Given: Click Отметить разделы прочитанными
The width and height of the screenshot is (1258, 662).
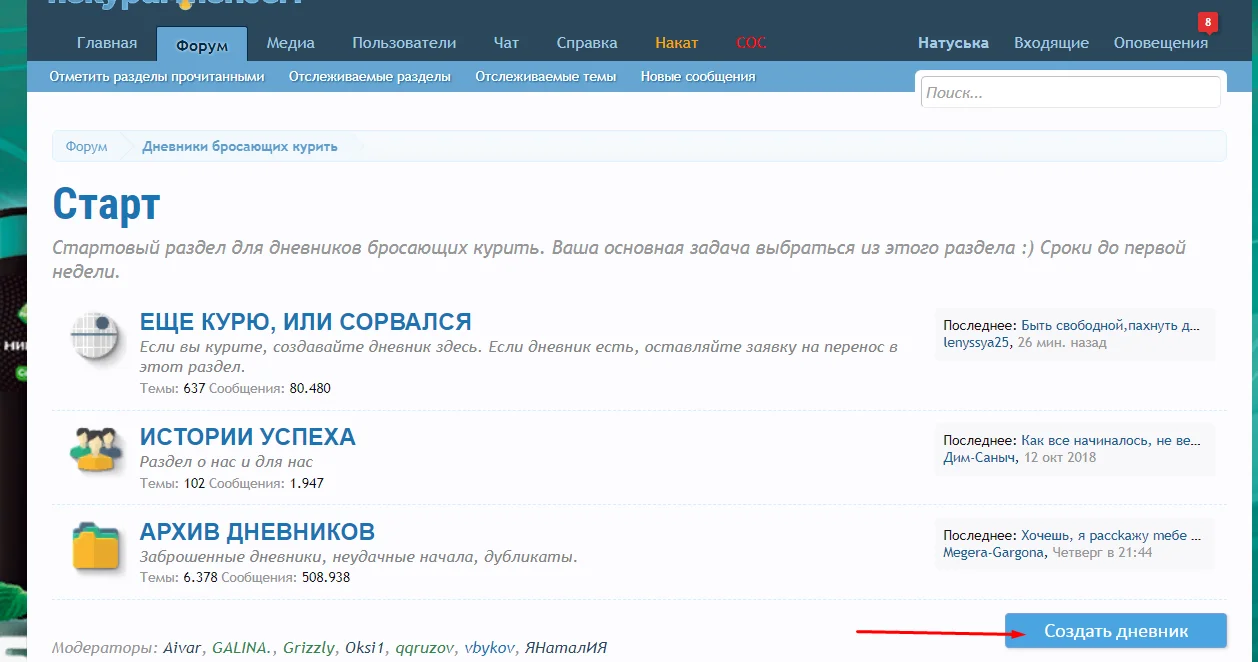Looking at the screenshot, I should pyautogui.click(x=157, y=76).
